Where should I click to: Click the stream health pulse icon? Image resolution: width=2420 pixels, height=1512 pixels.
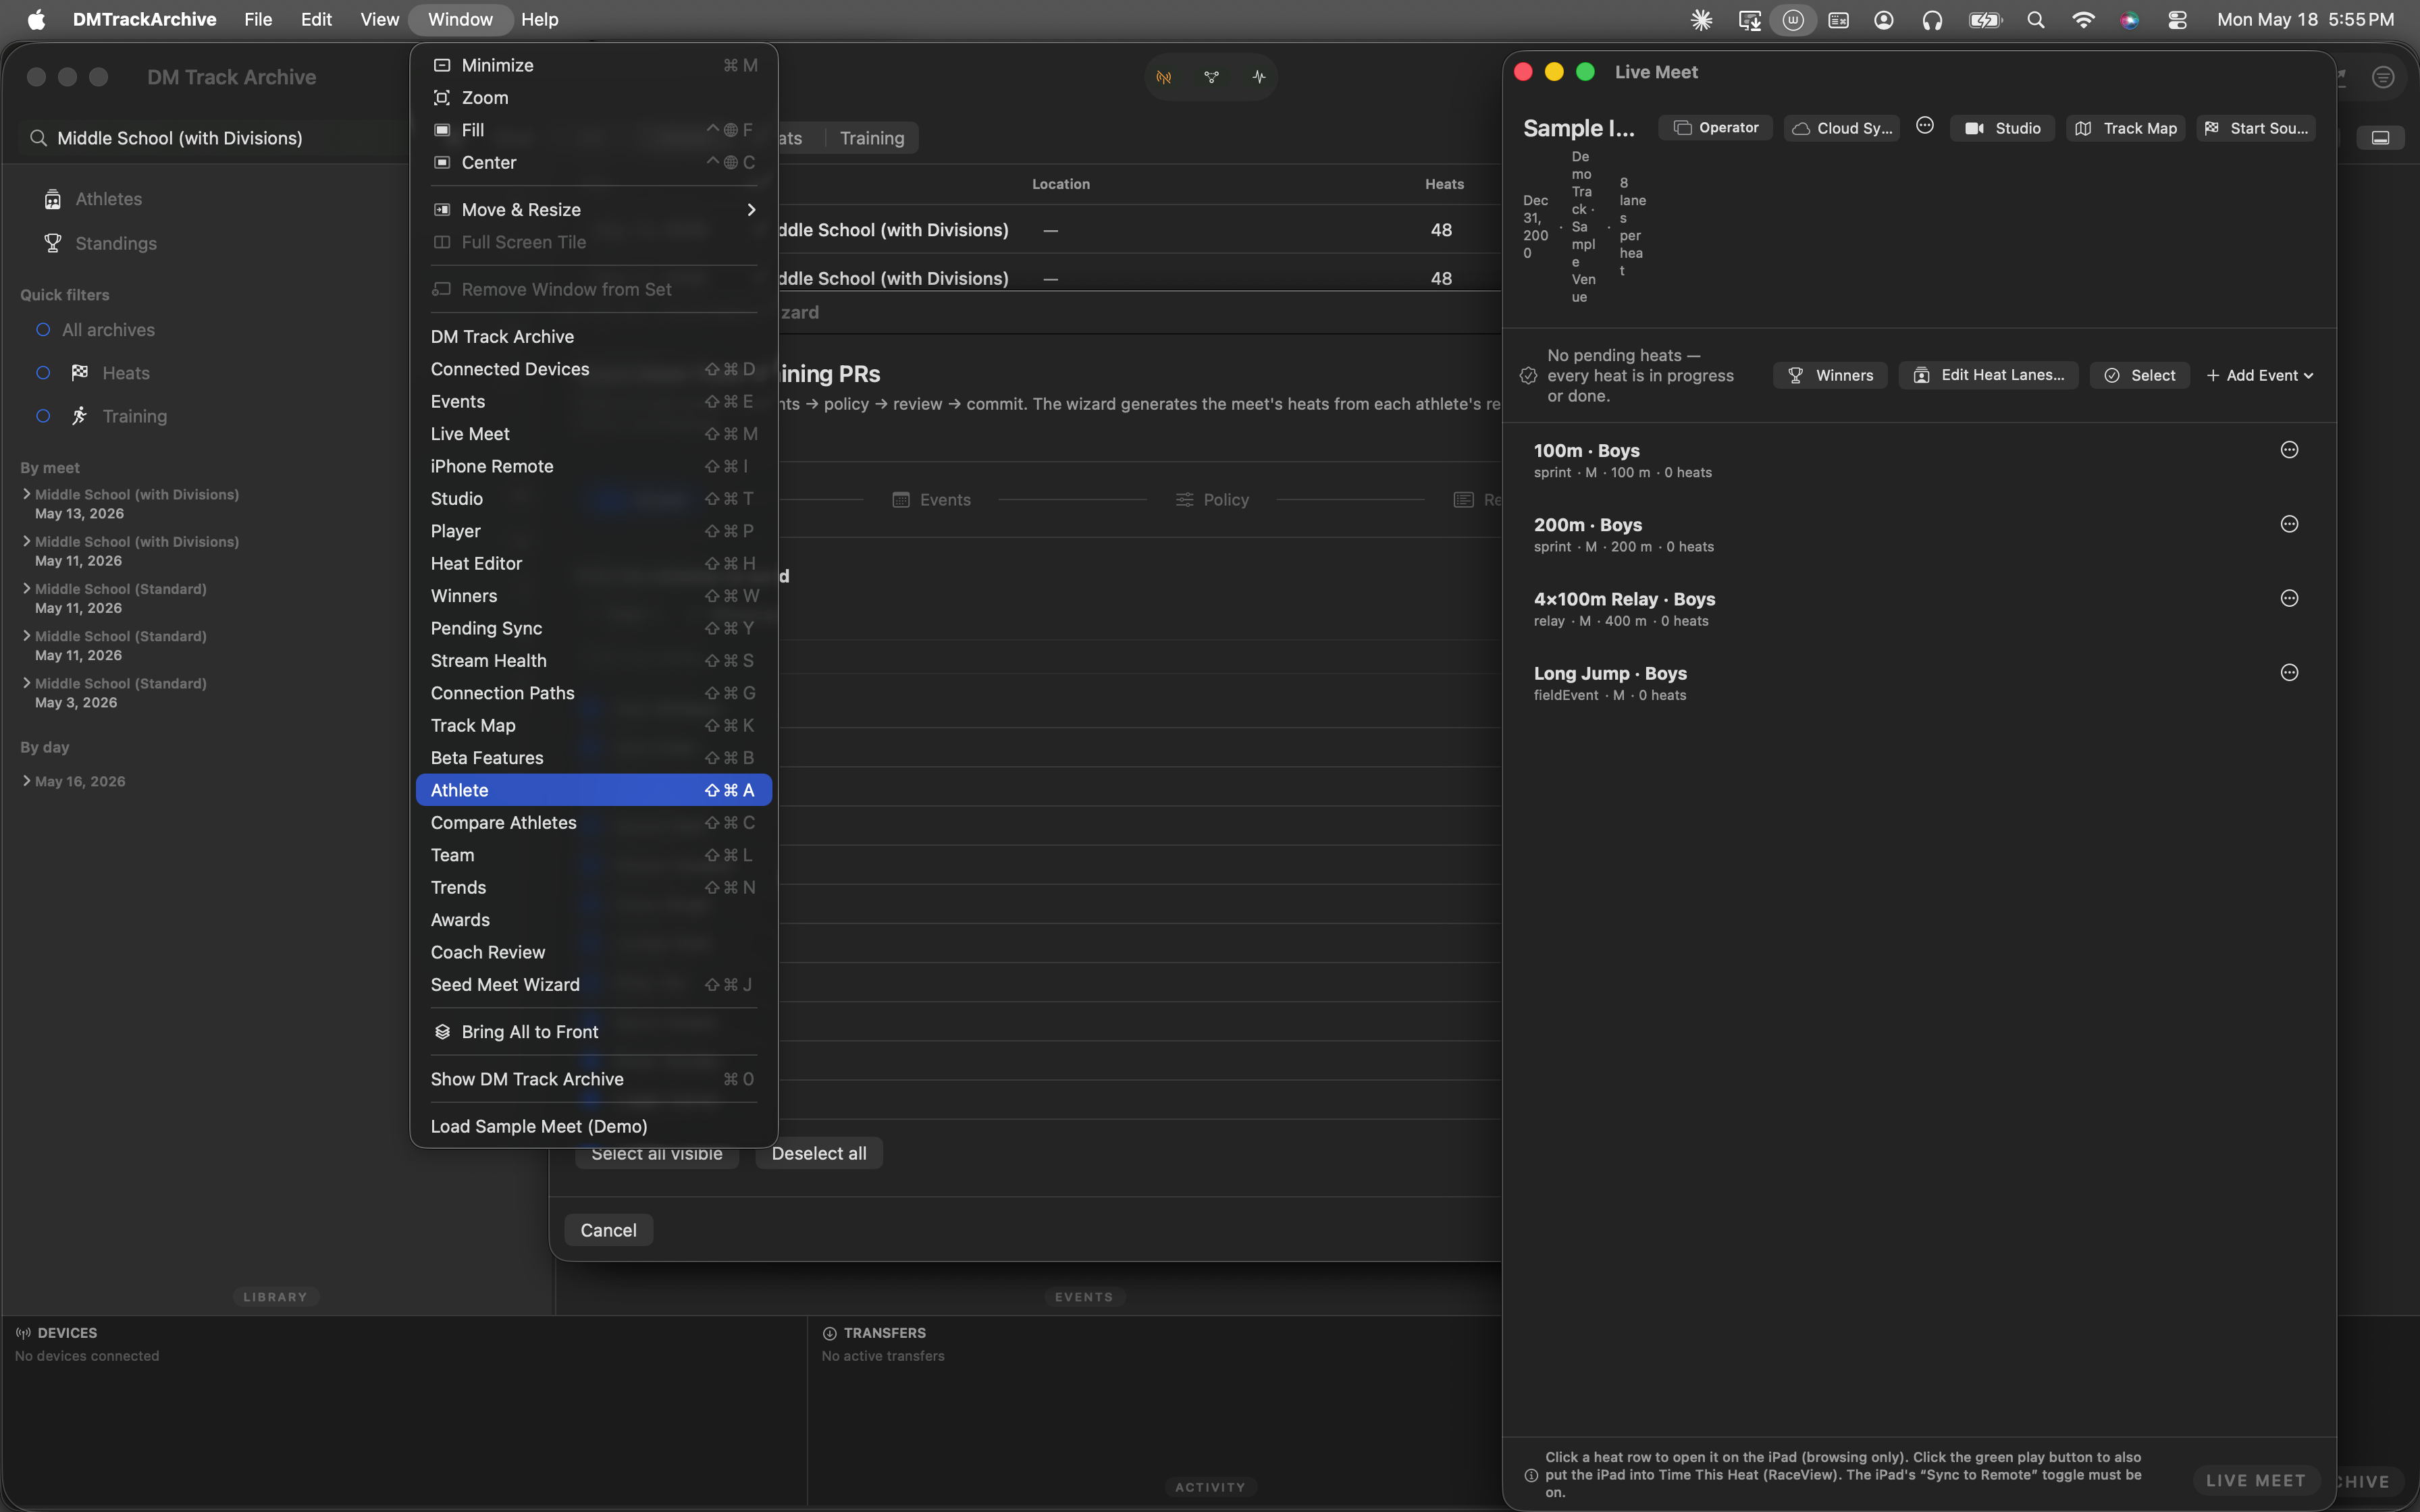[x=1258, y=77]
